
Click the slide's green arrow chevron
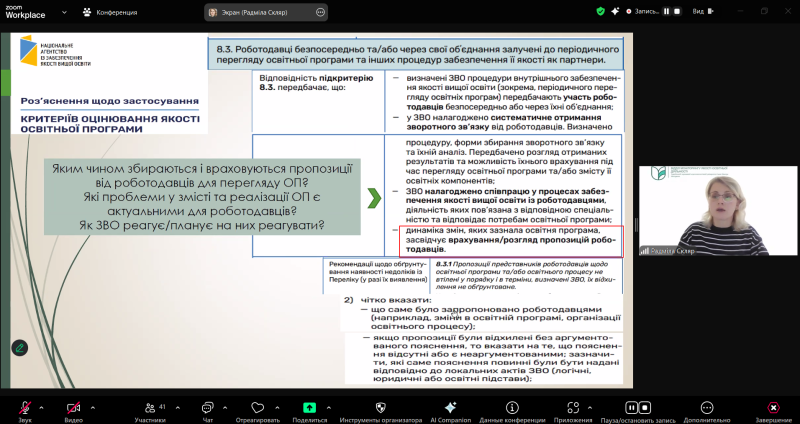pos(374,198)
